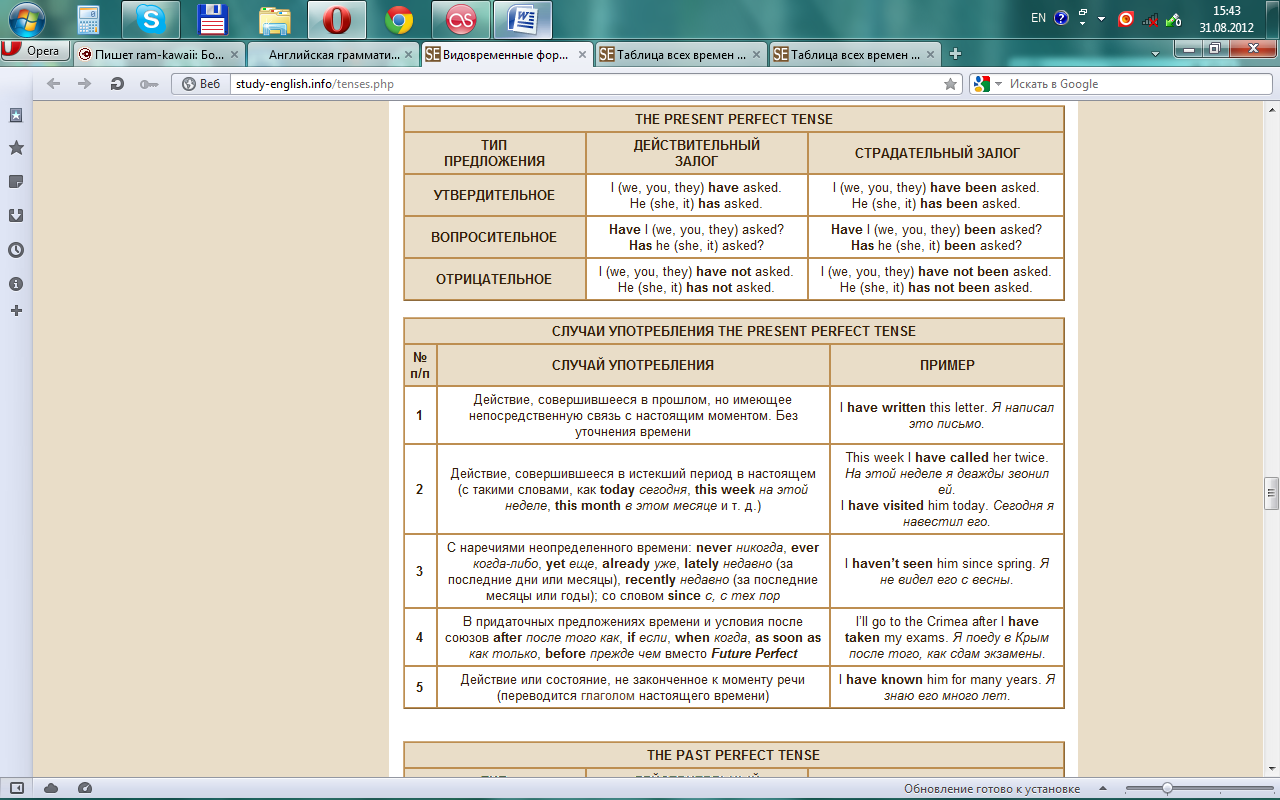The image size is (1280, 800).
Task: Go back to the previous page
Action: (x=53, y=84)
